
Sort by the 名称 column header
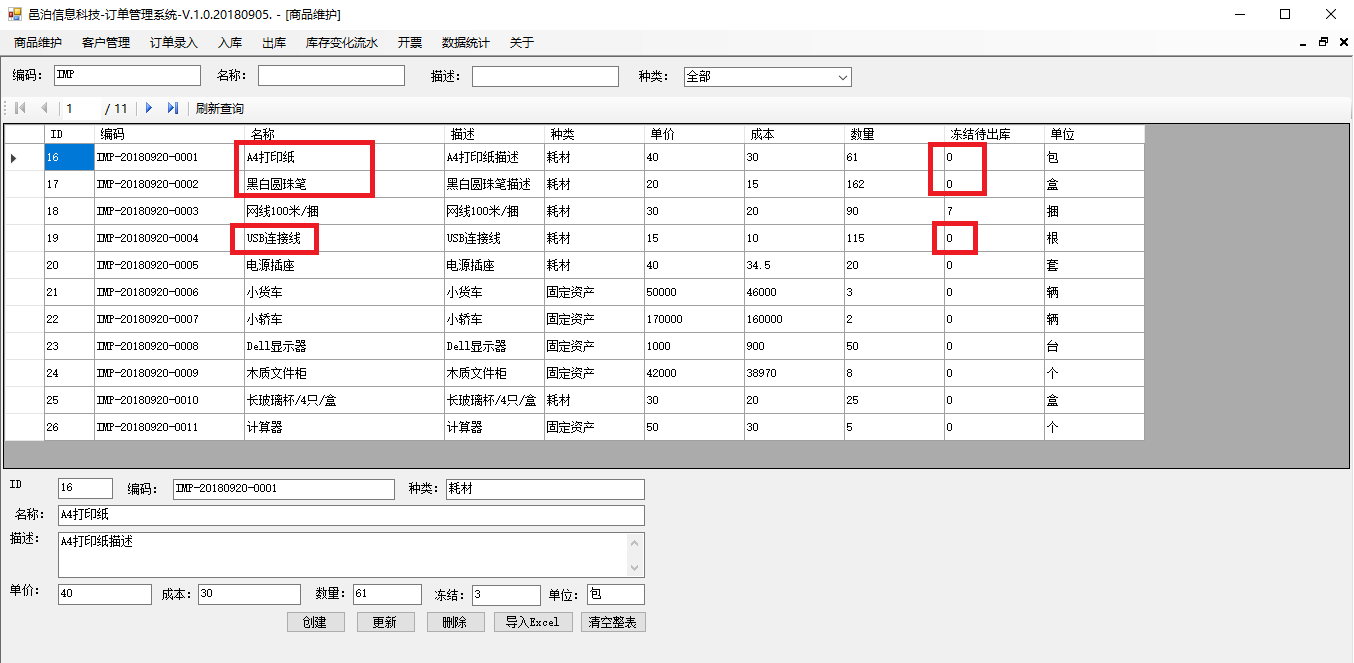pos(345,134)
